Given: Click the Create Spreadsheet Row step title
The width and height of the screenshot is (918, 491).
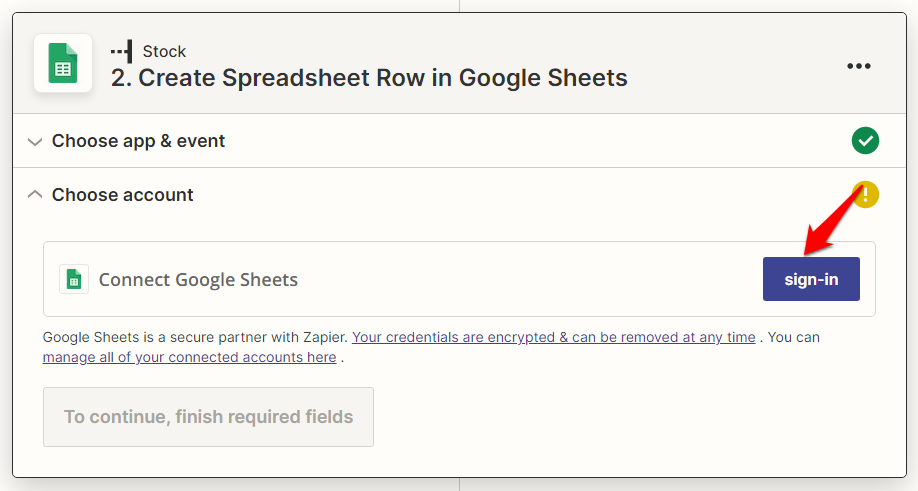Looking at the screenshot, I should click(369, 78).
